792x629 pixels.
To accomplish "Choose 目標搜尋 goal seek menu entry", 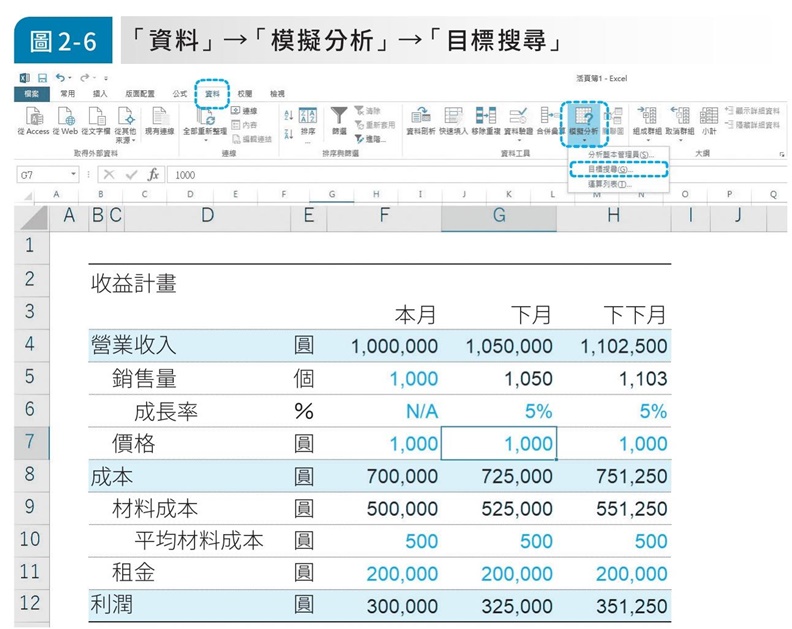I will pyautogui.click(x=618, y=169).
